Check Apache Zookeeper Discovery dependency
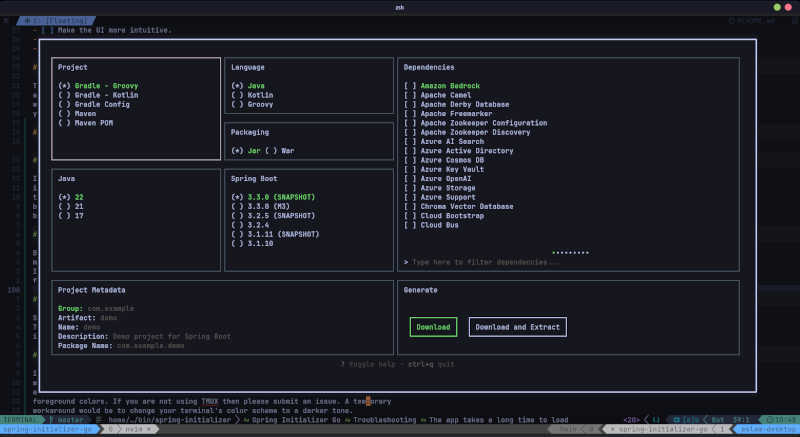 point(467,132)
